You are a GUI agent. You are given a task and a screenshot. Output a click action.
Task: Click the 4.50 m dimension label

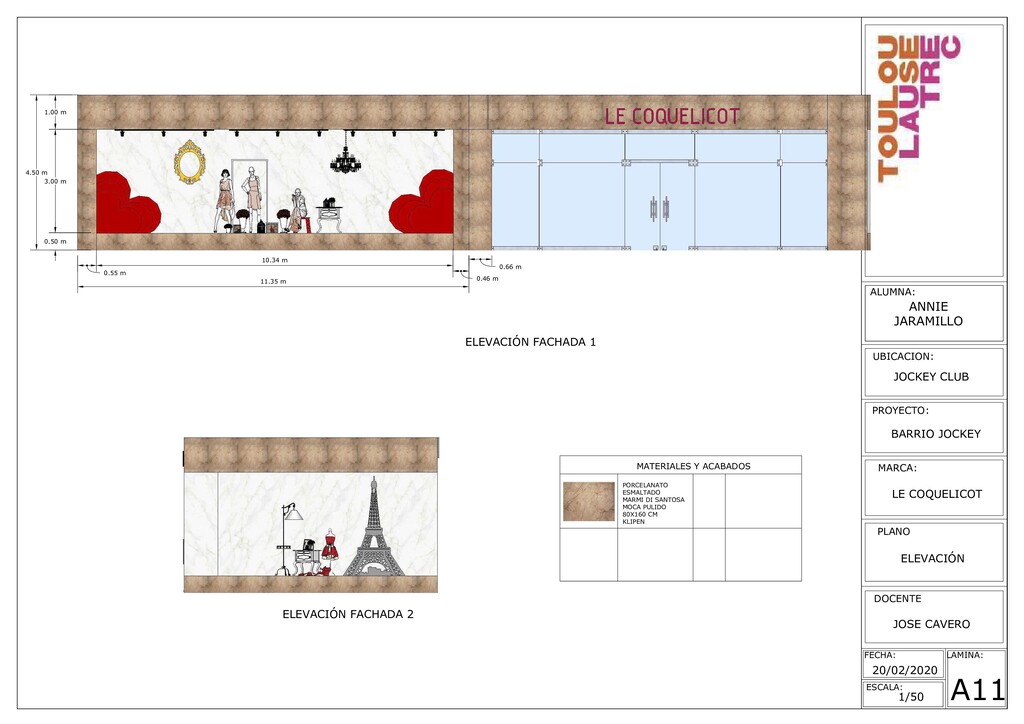(37, 173)
